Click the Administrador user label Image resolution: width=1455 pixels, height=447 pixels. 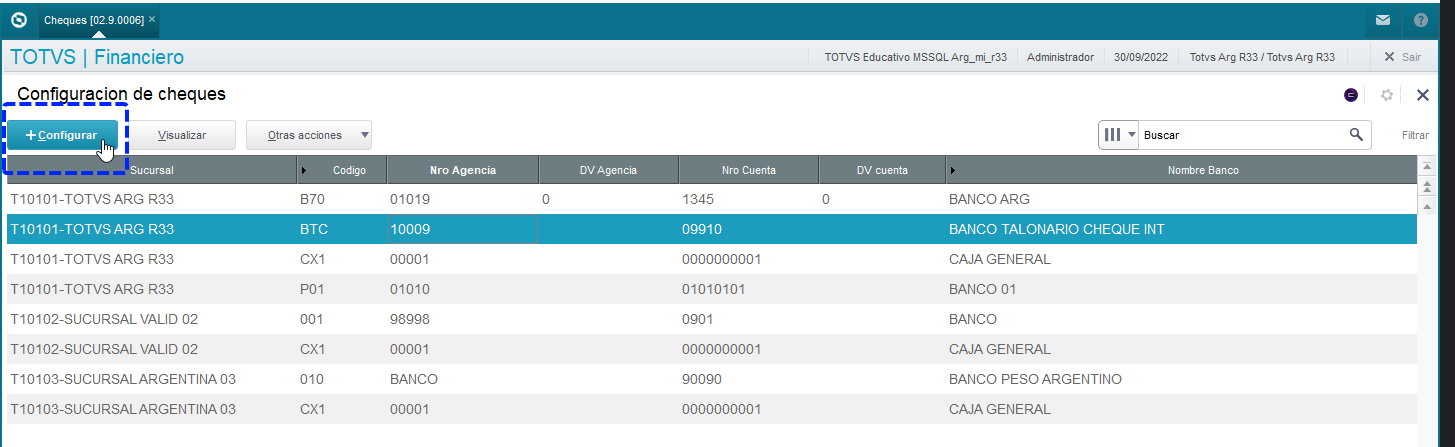[1060, 57]
